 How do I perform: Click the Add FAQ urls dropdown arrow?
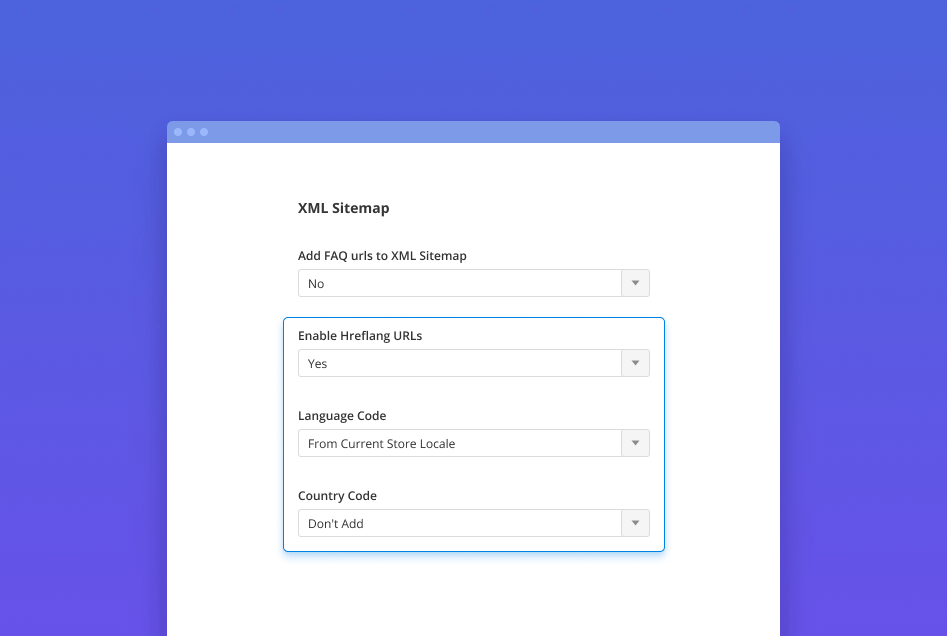coord(635,284)
